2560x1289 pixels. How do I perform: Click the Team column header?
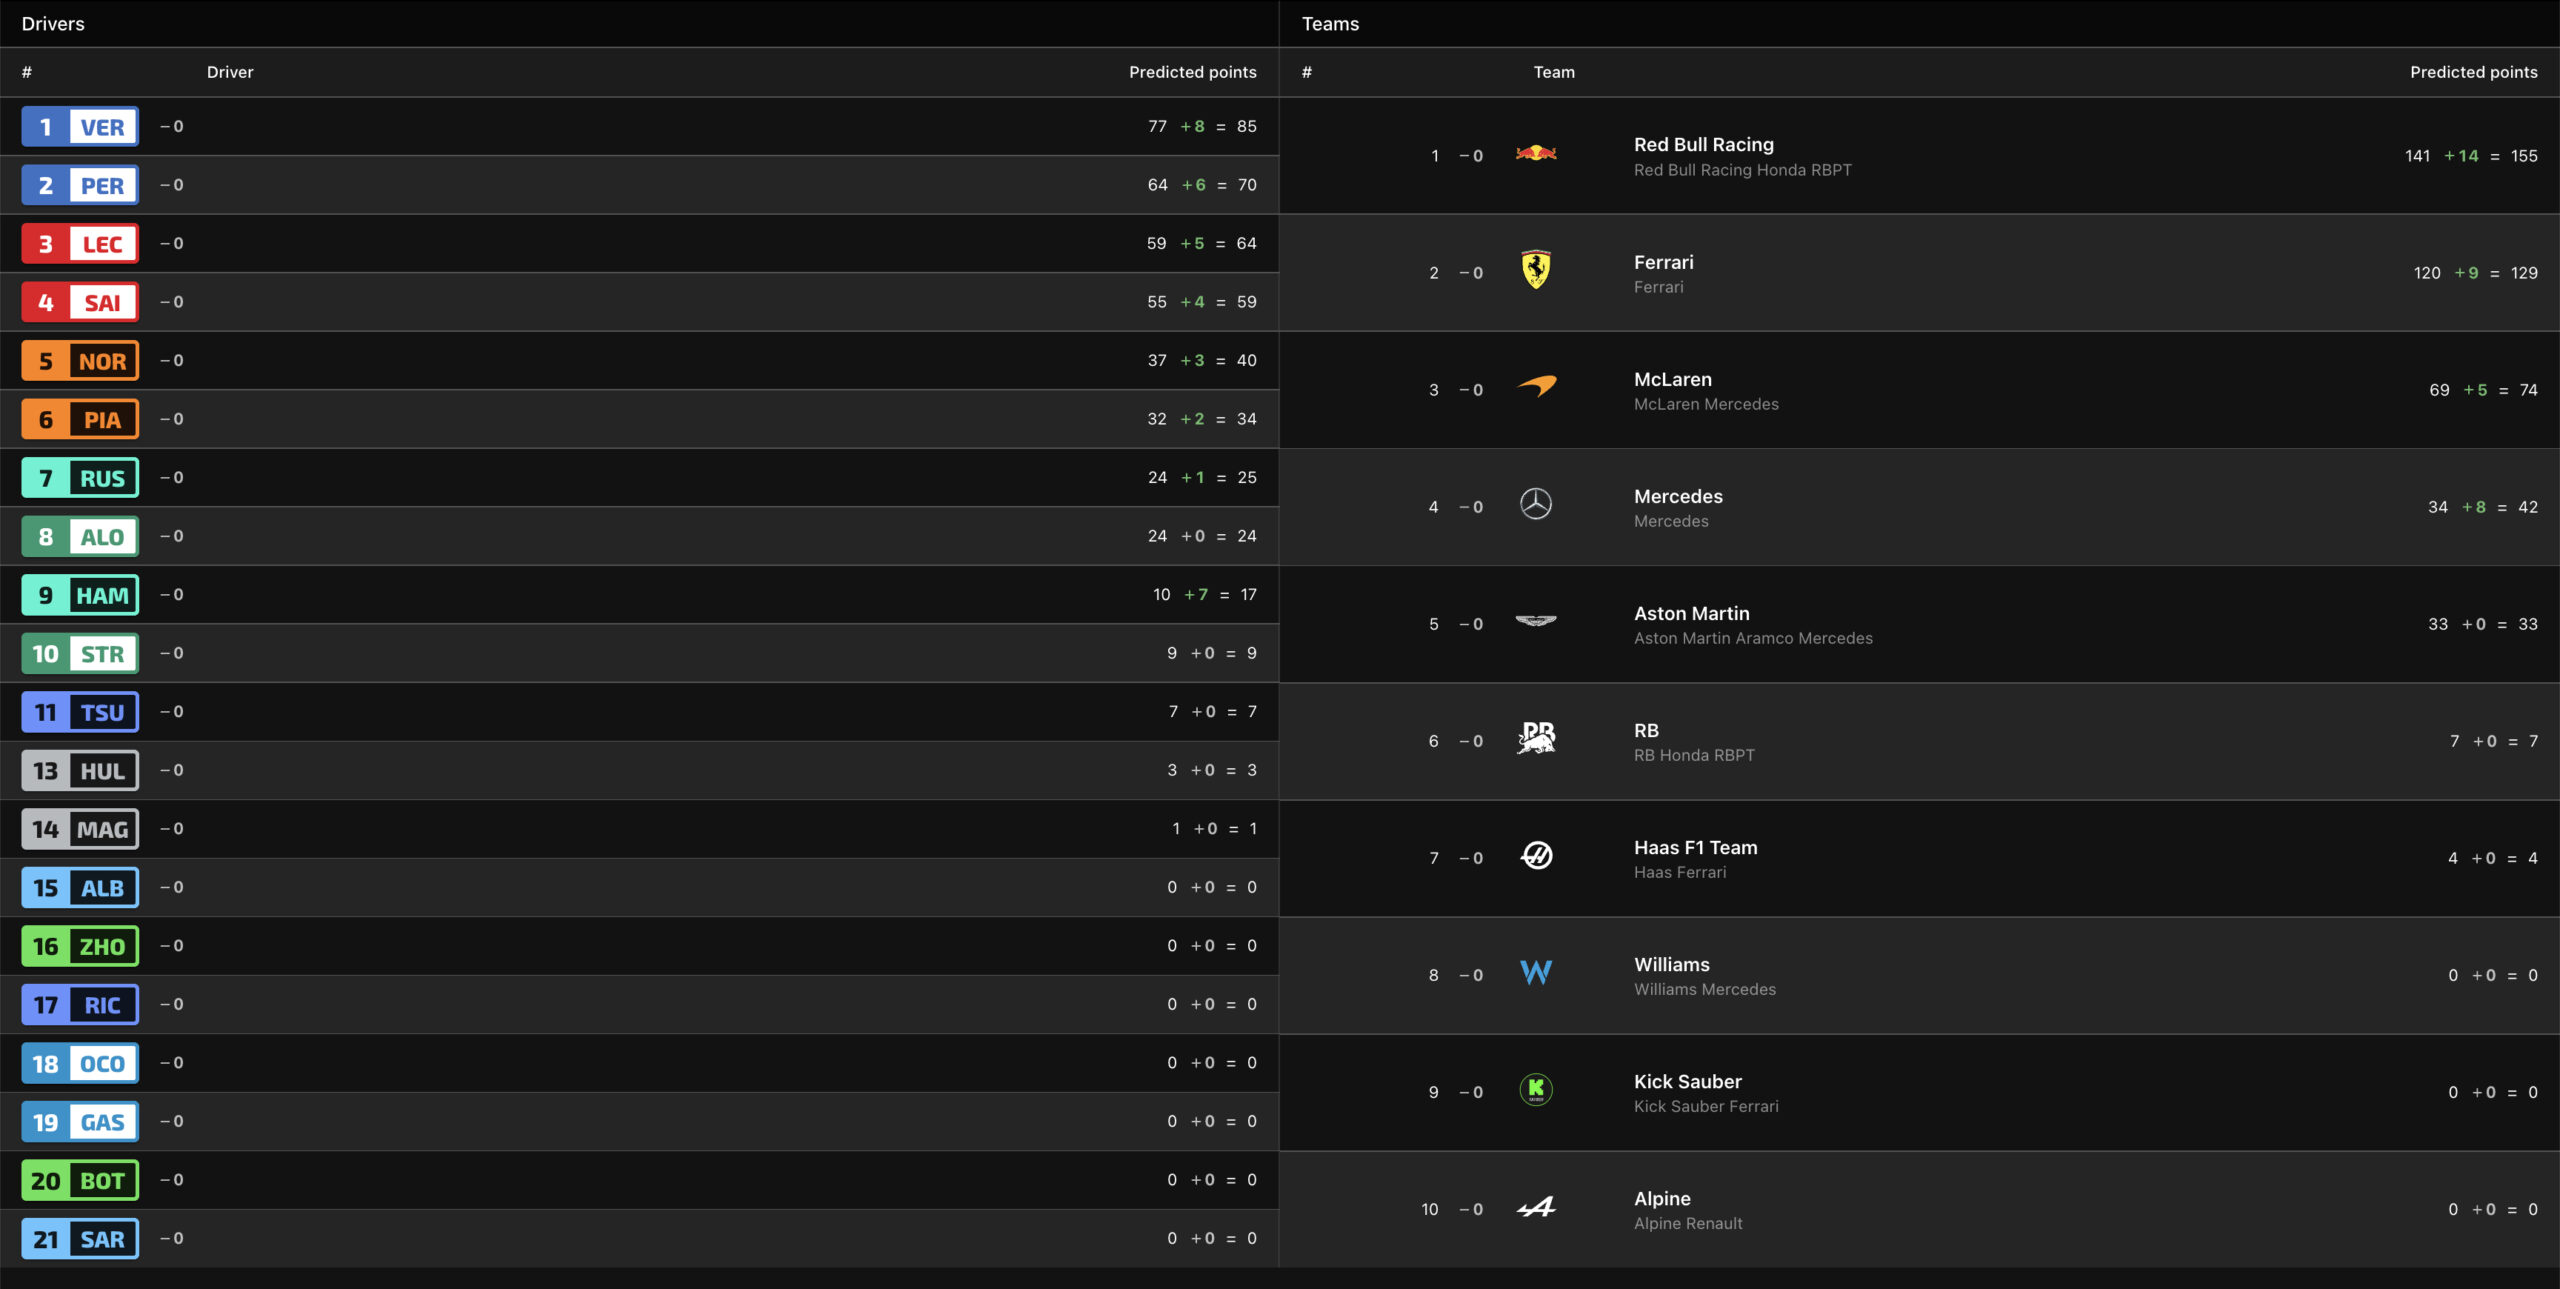tap(1554, 72)
